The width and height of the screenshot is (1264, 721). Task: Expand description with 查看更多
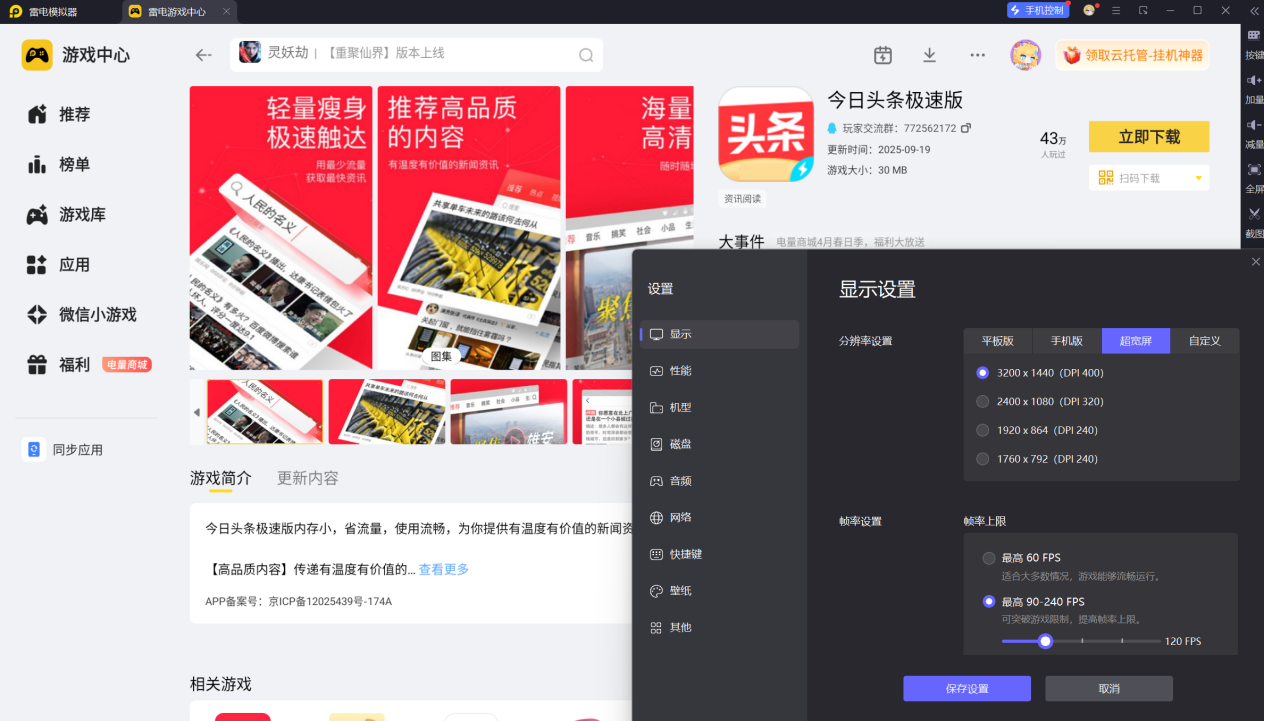pyautogui.click(x=443, y=569)
